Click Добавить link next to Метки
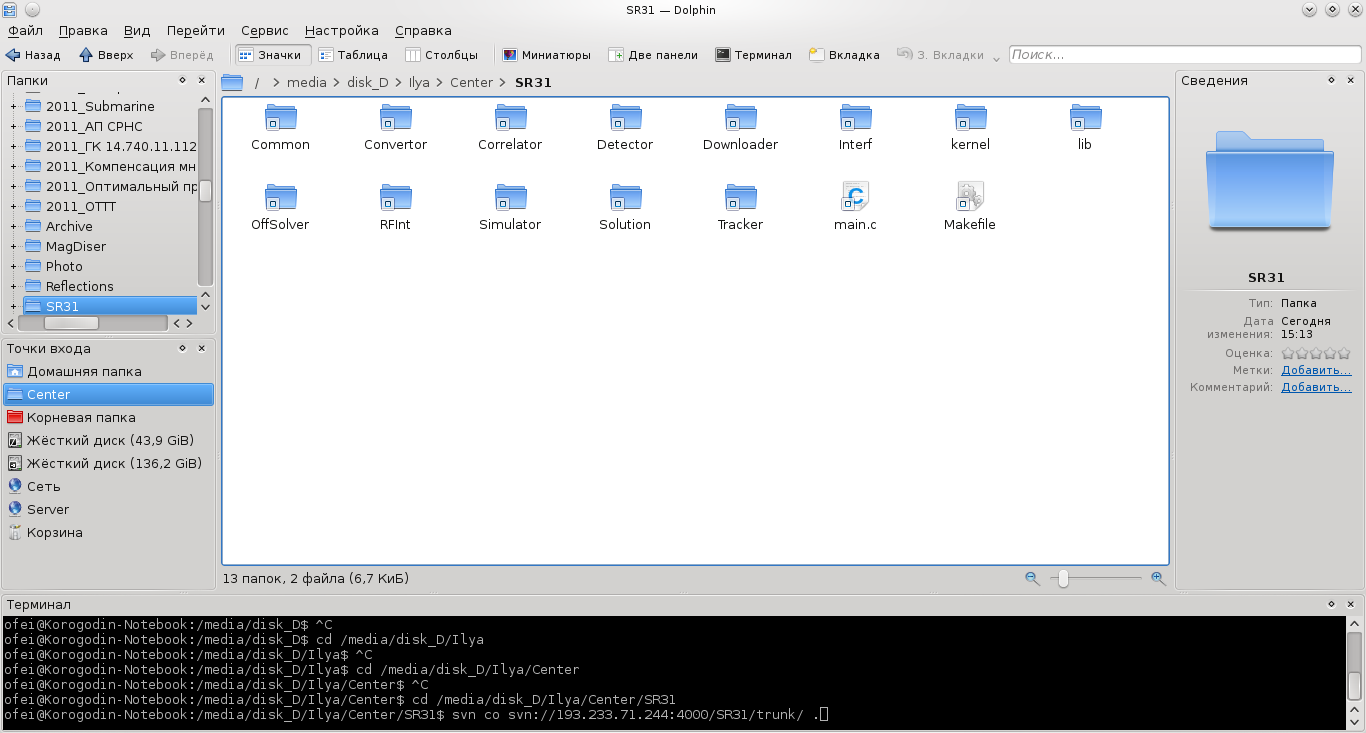 [1316, 370]
